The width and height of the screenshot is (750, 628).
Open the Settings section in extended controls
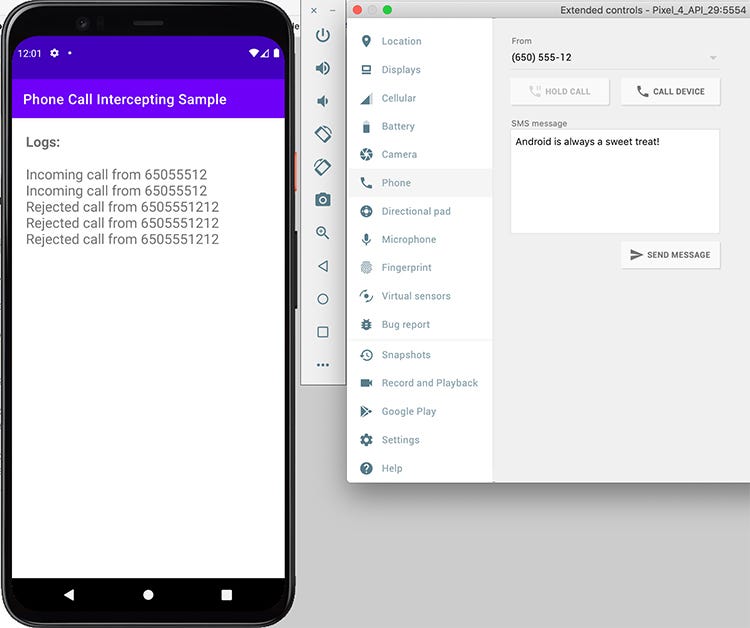pyautogui.click(x=420, y=440)
